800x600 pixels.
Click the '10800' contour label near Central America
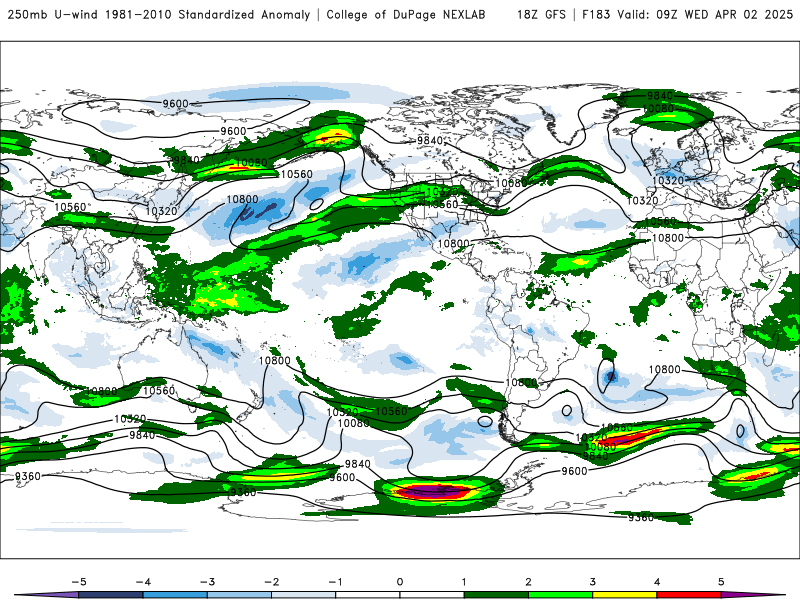tap(453, 244)
